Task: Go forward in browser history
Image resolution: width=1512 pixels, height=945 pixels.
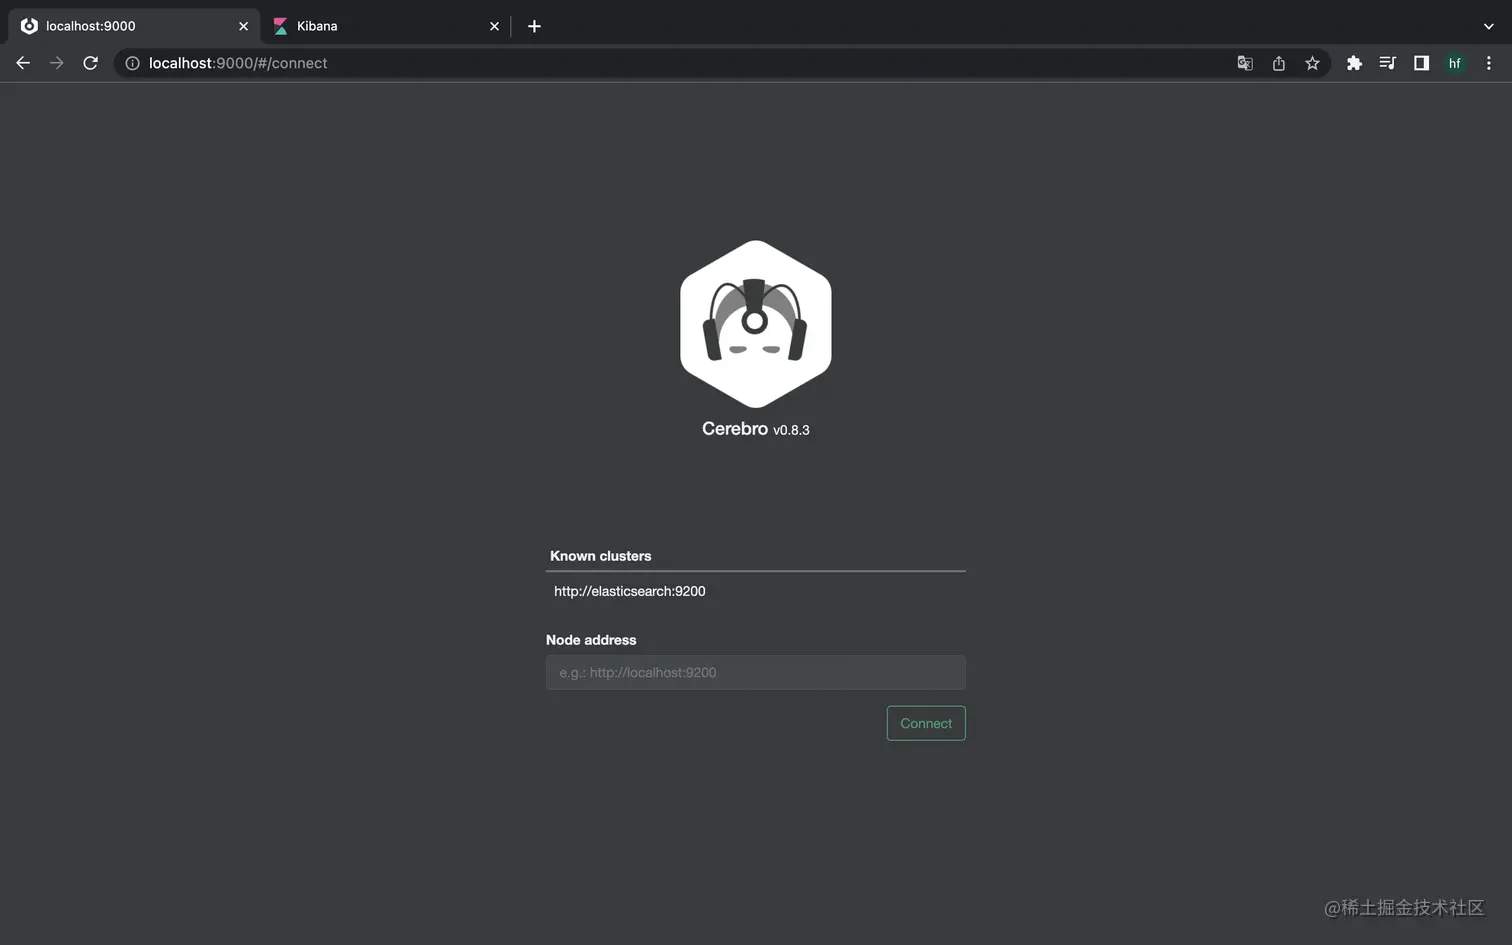Action: (57, 63)
